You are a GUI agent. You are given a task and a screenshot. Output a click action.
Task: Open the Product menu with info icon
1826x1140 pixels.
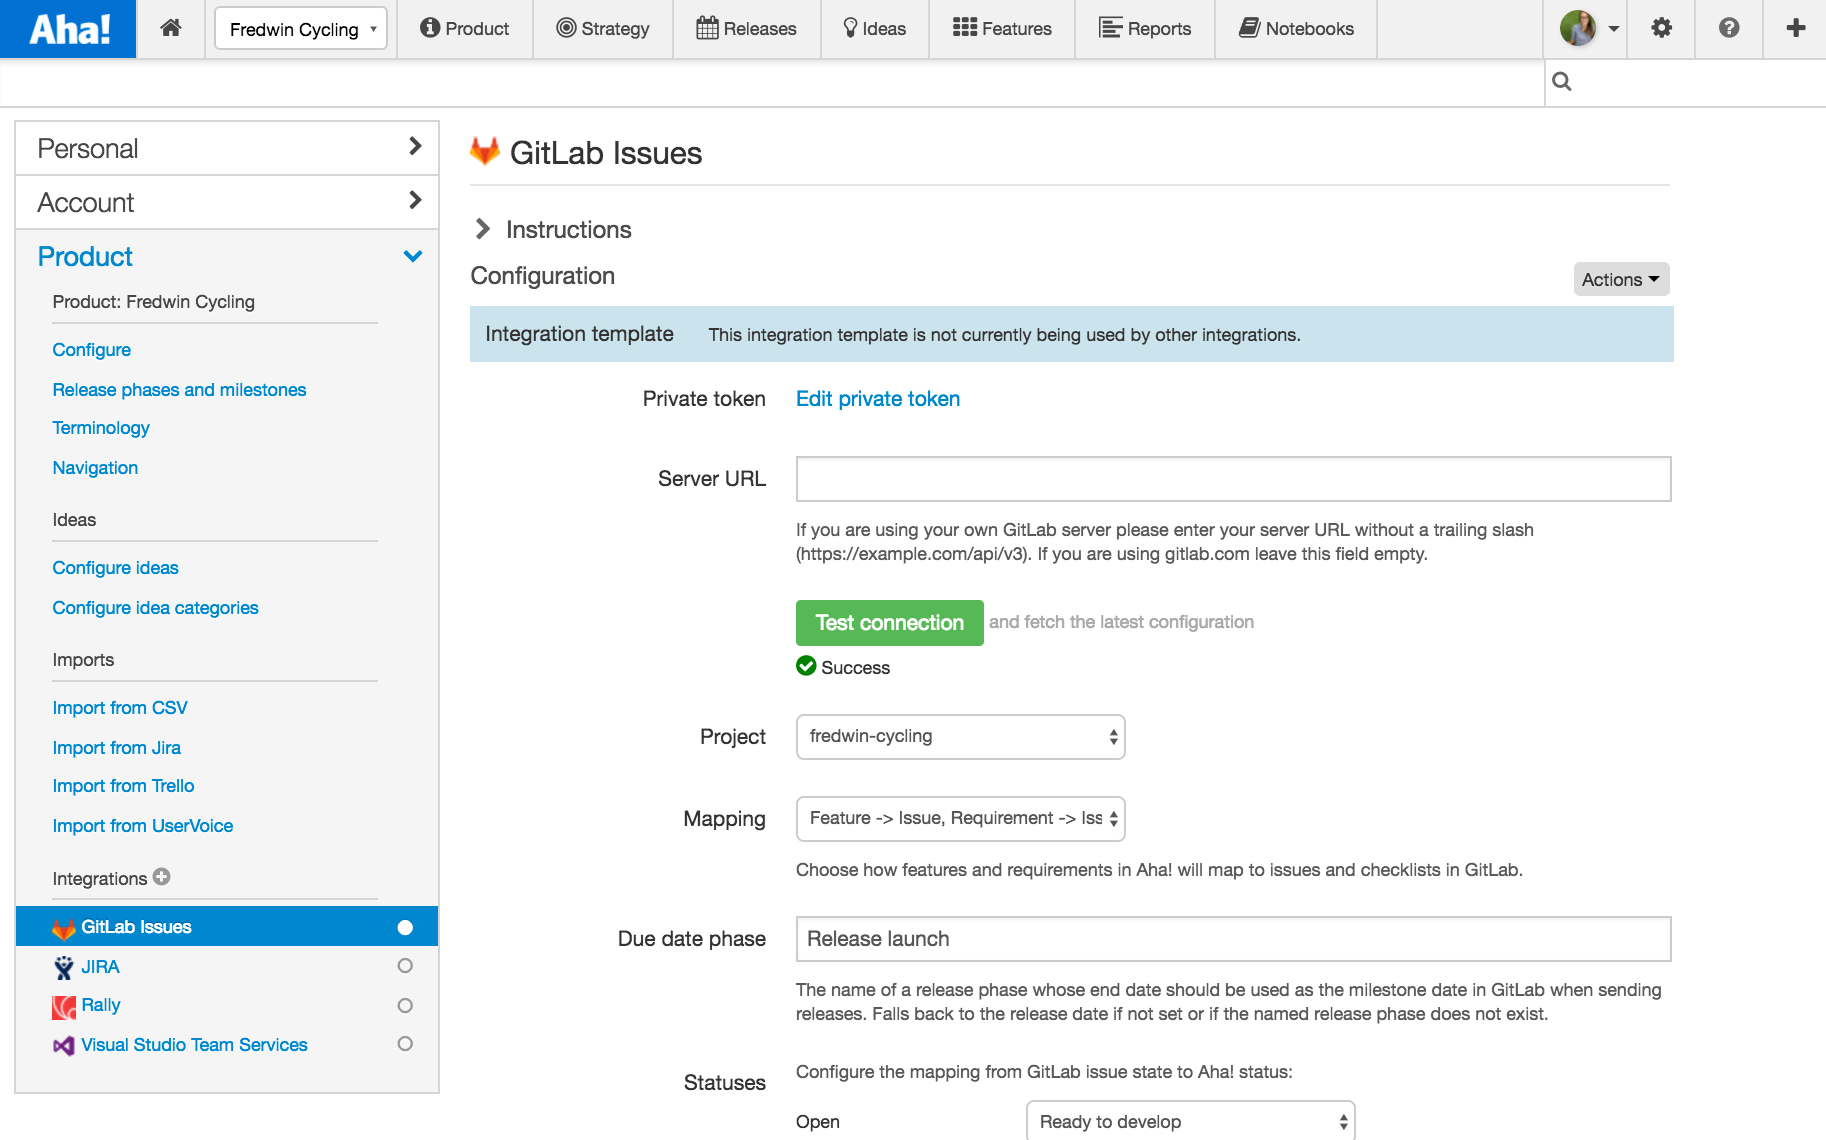tap(465, 29)
